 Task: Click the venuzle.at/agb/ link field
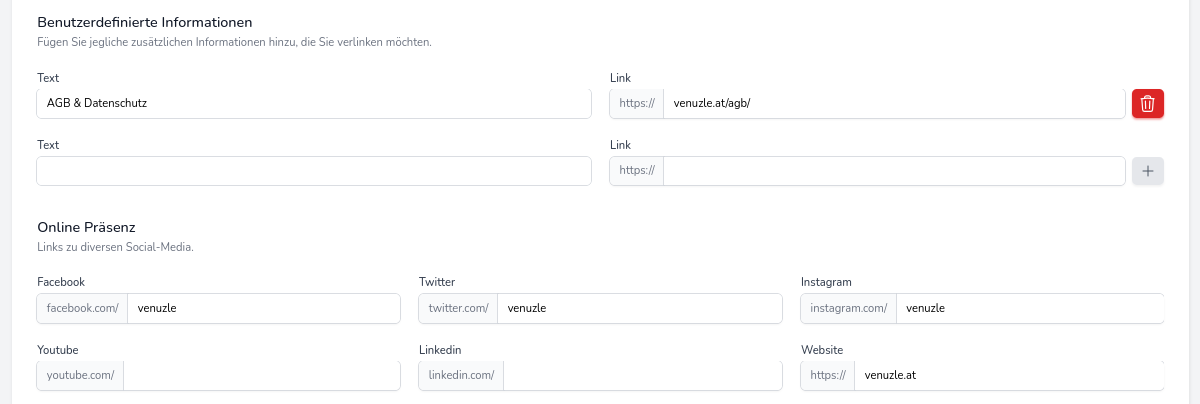click(893, 103)
